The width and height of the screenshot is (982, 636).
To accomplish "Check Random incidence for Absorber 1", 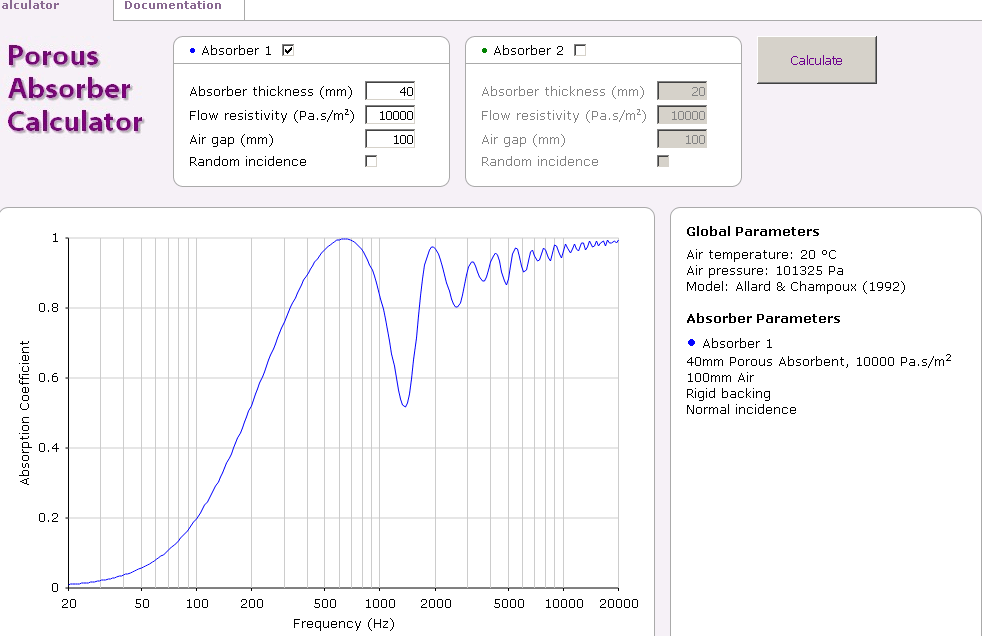I will click(371, 162).
